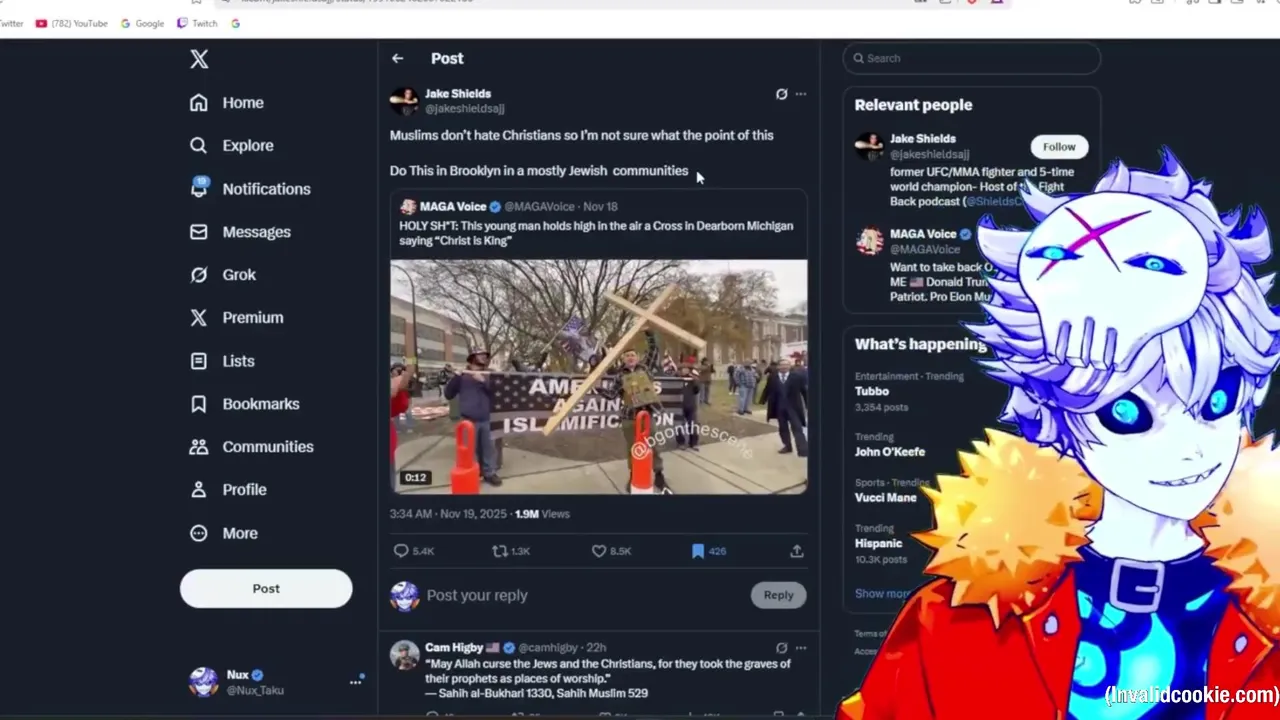1280x720 pixels.
Task: Go back with the arrow next to Post
Action: coord(398,59)
